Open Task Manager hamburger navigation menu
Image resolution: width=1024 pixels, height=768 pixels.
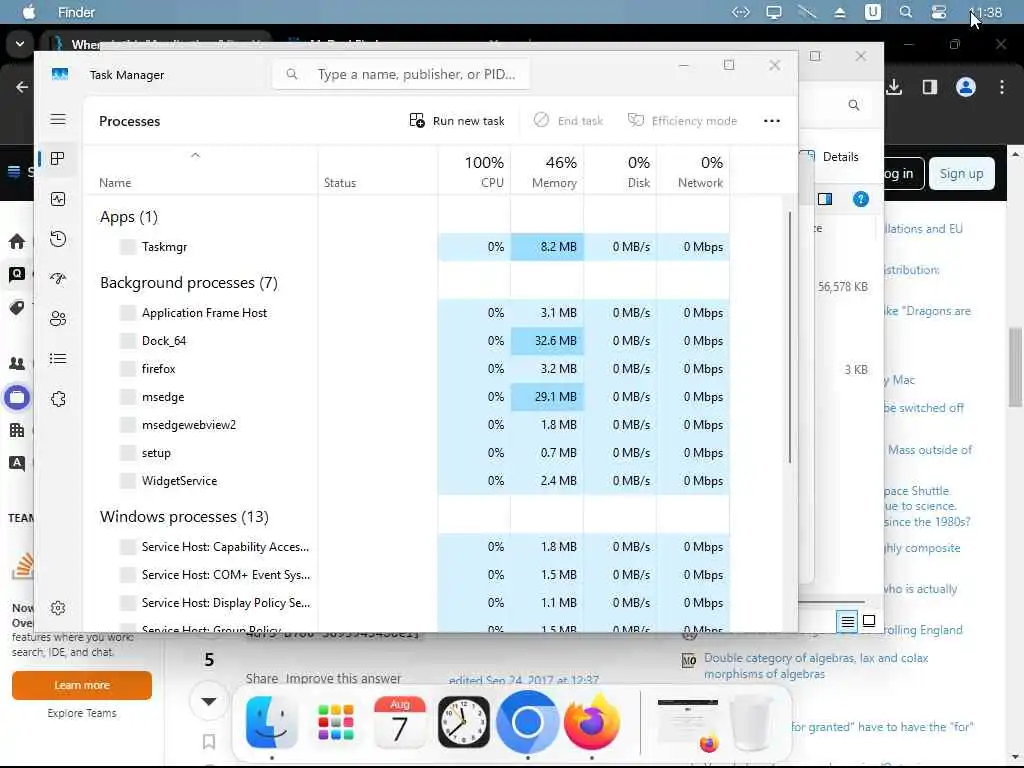(58, 119)
